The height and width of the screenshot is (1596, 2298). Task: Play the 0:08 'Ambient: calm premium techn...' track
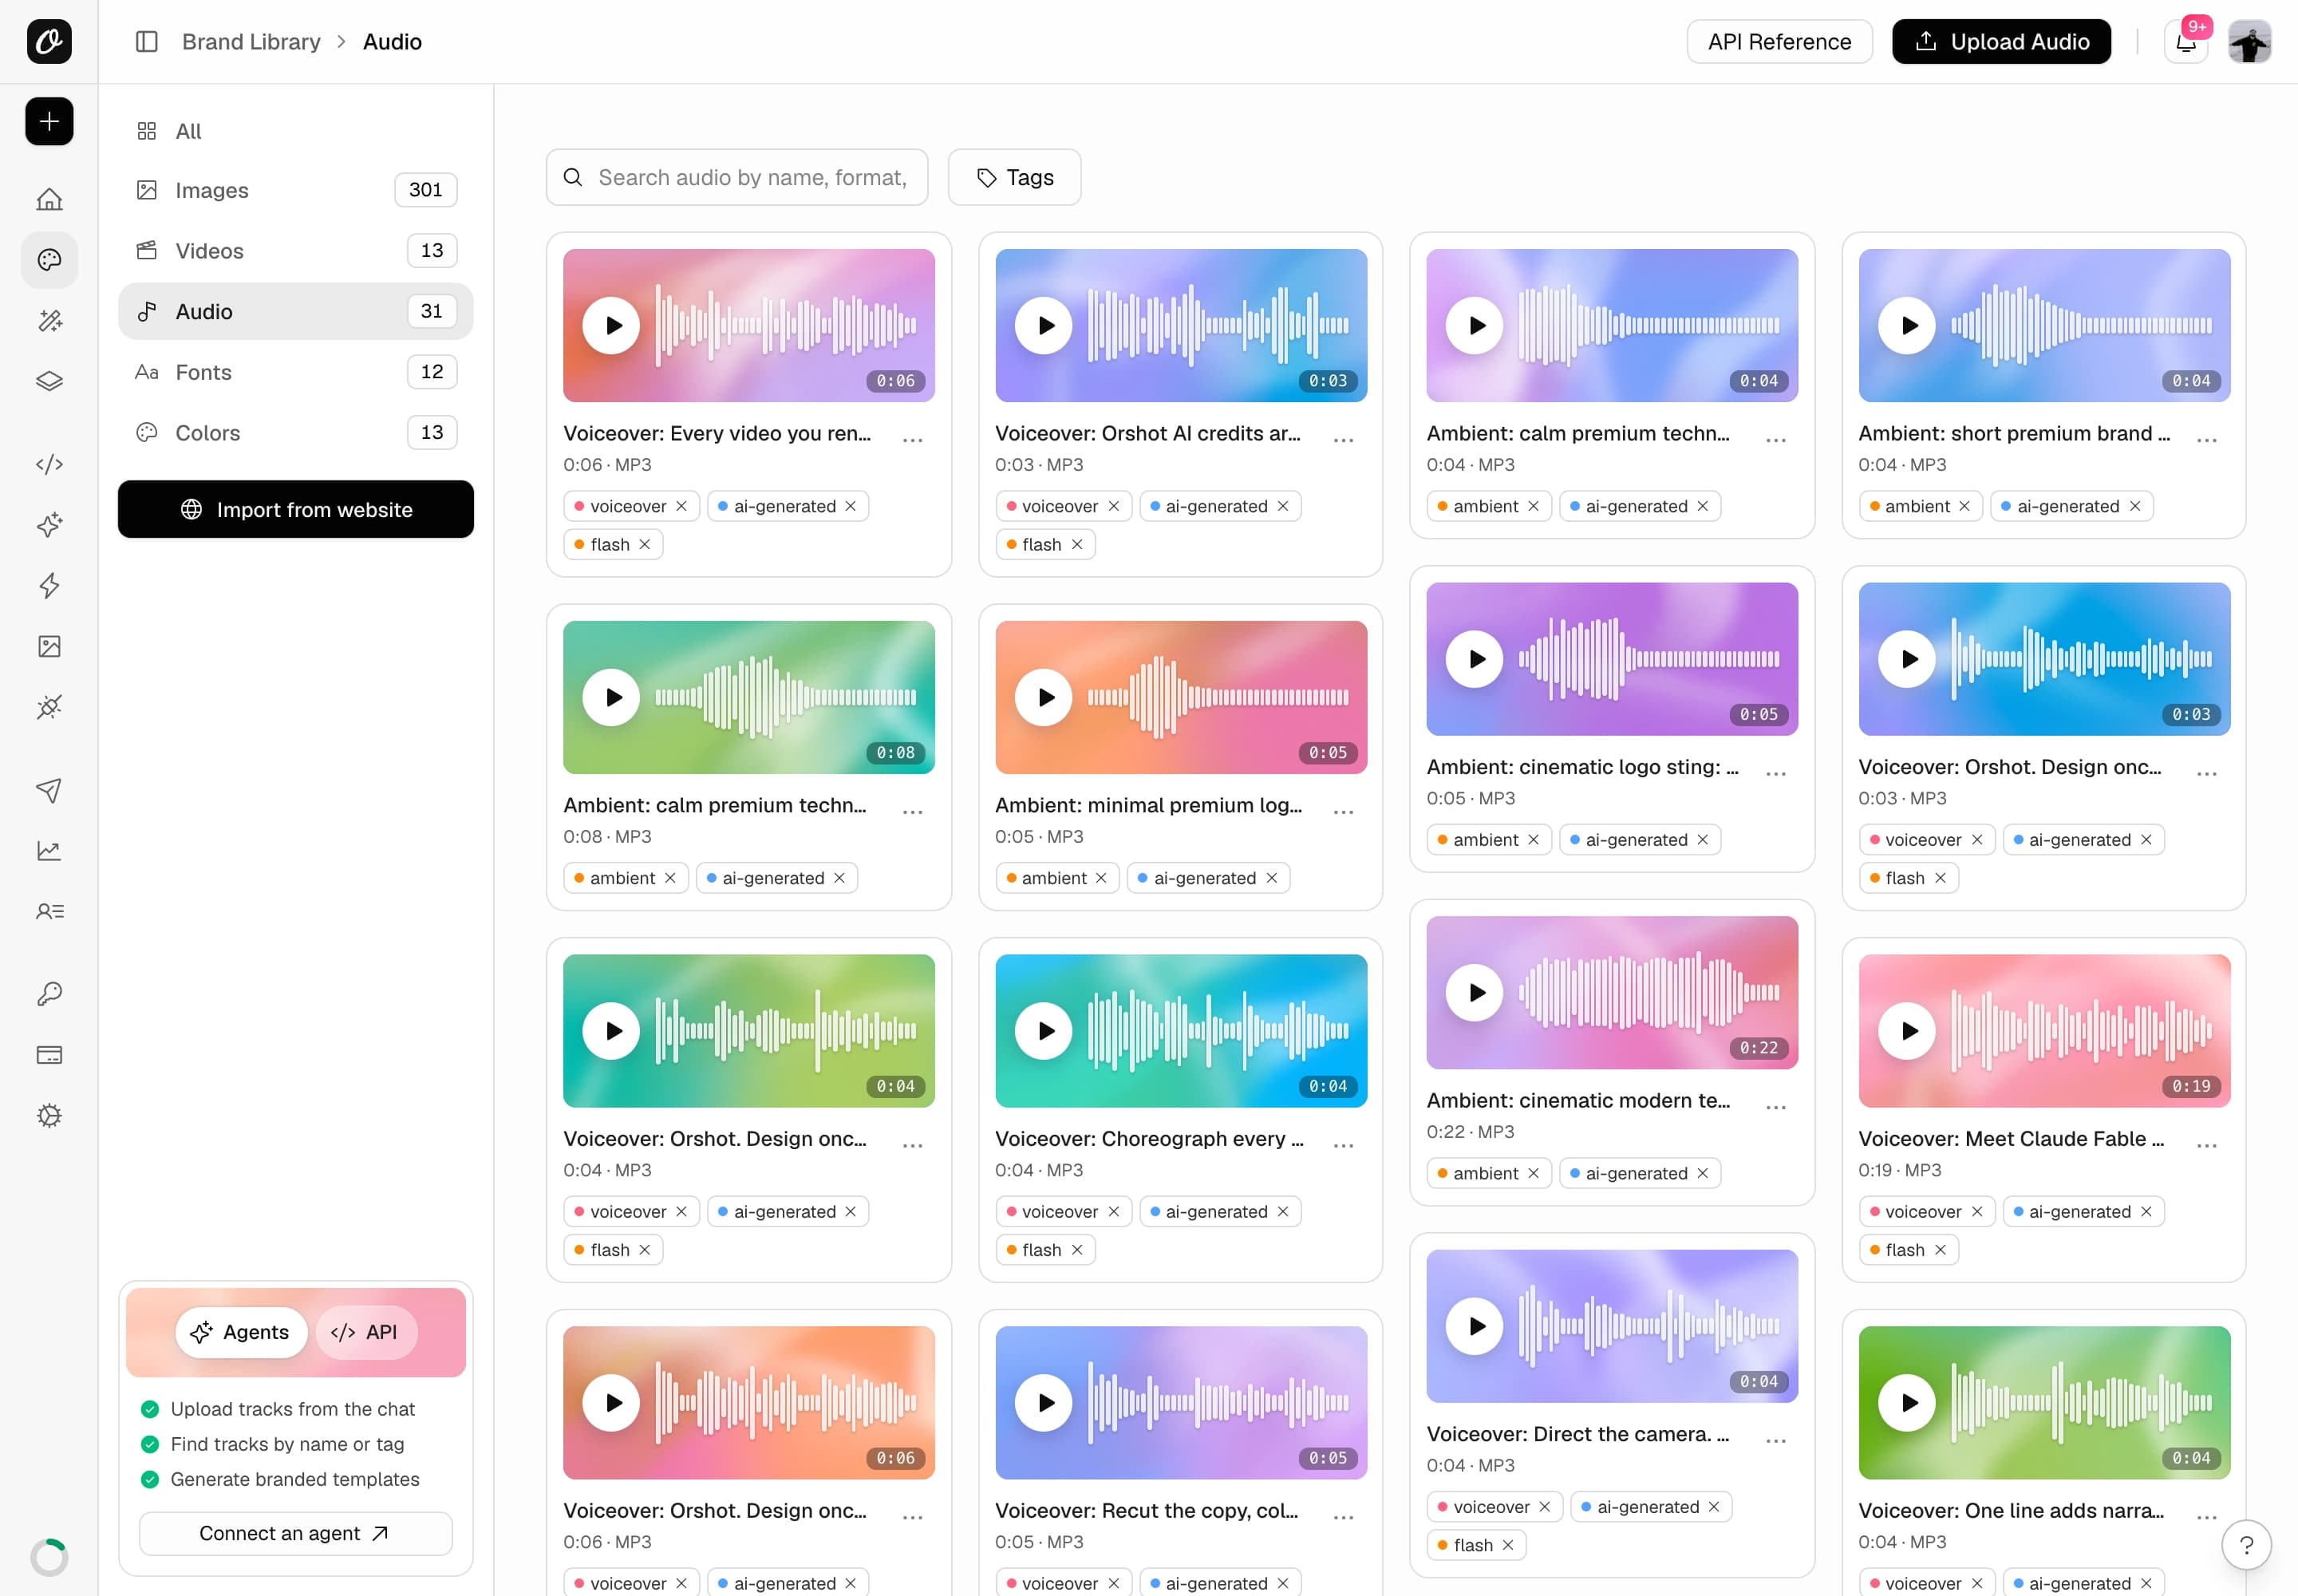611,698
